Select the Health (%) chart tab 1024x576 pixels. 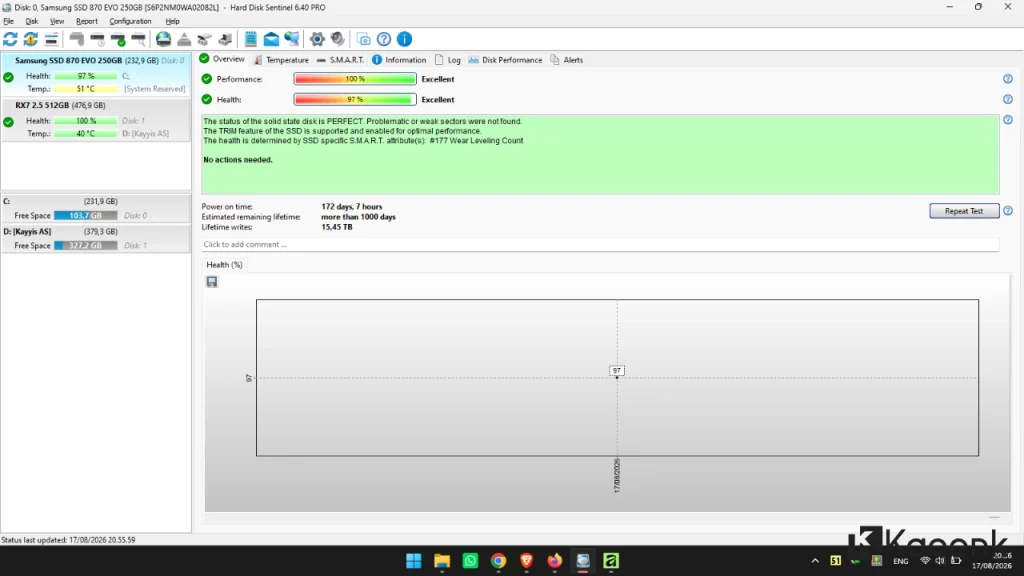(224, 264)
